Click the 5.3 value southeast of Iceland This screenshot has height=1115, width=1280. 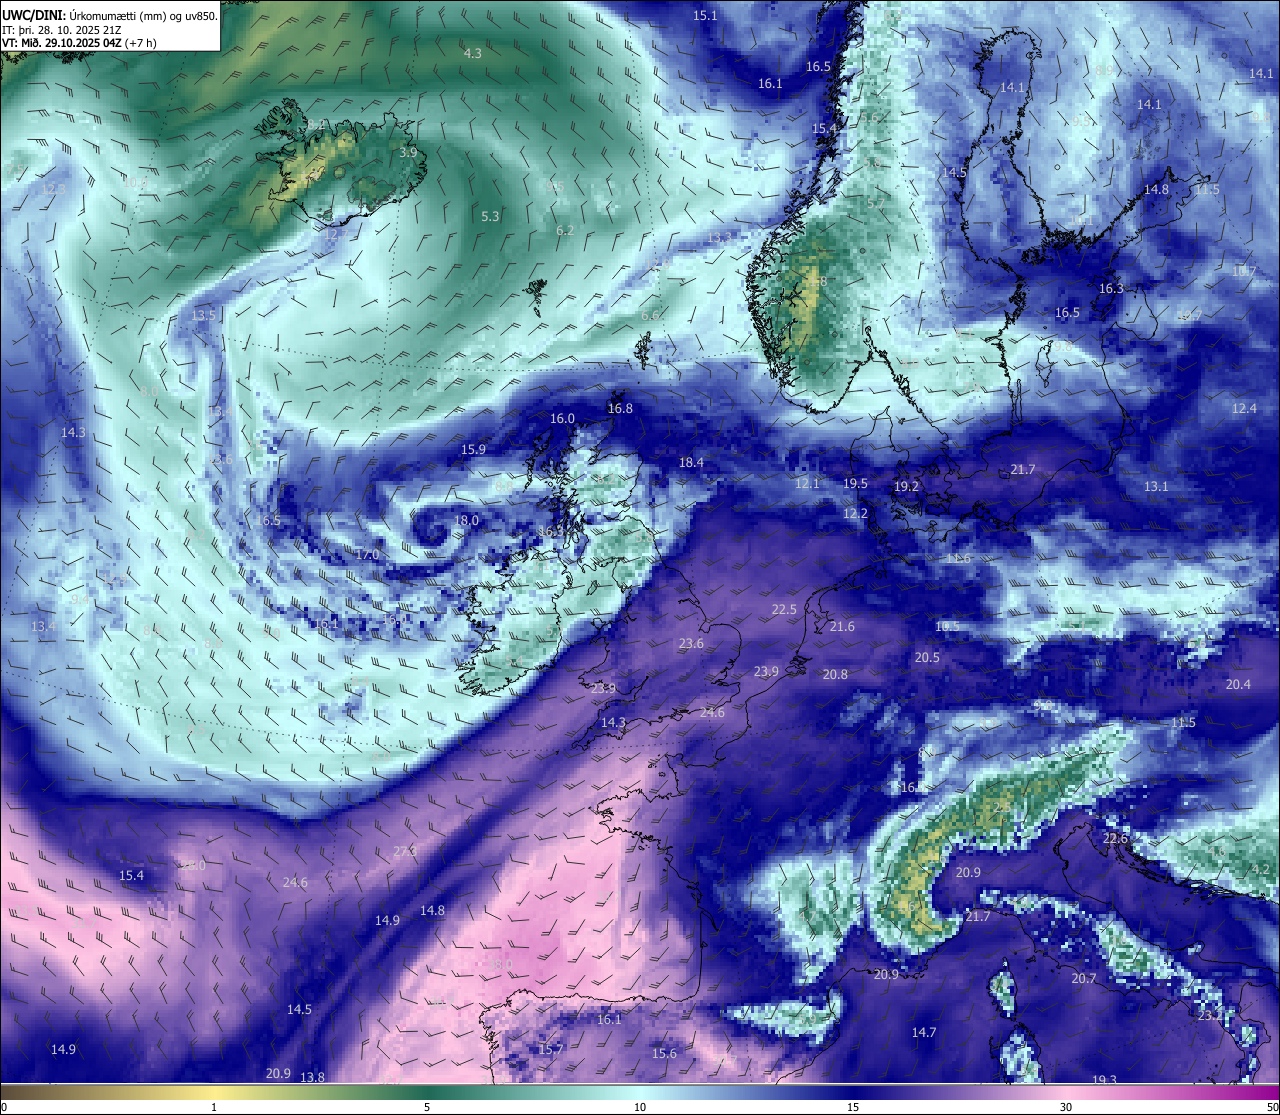coord(490,217)
